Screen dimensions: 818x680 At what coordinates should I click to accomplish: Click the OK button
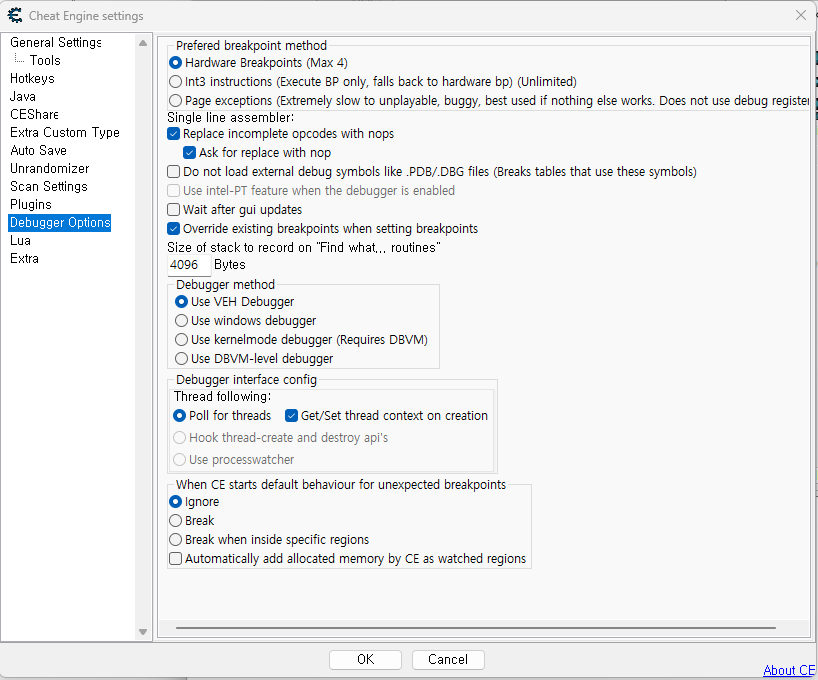tap(365, 660)
